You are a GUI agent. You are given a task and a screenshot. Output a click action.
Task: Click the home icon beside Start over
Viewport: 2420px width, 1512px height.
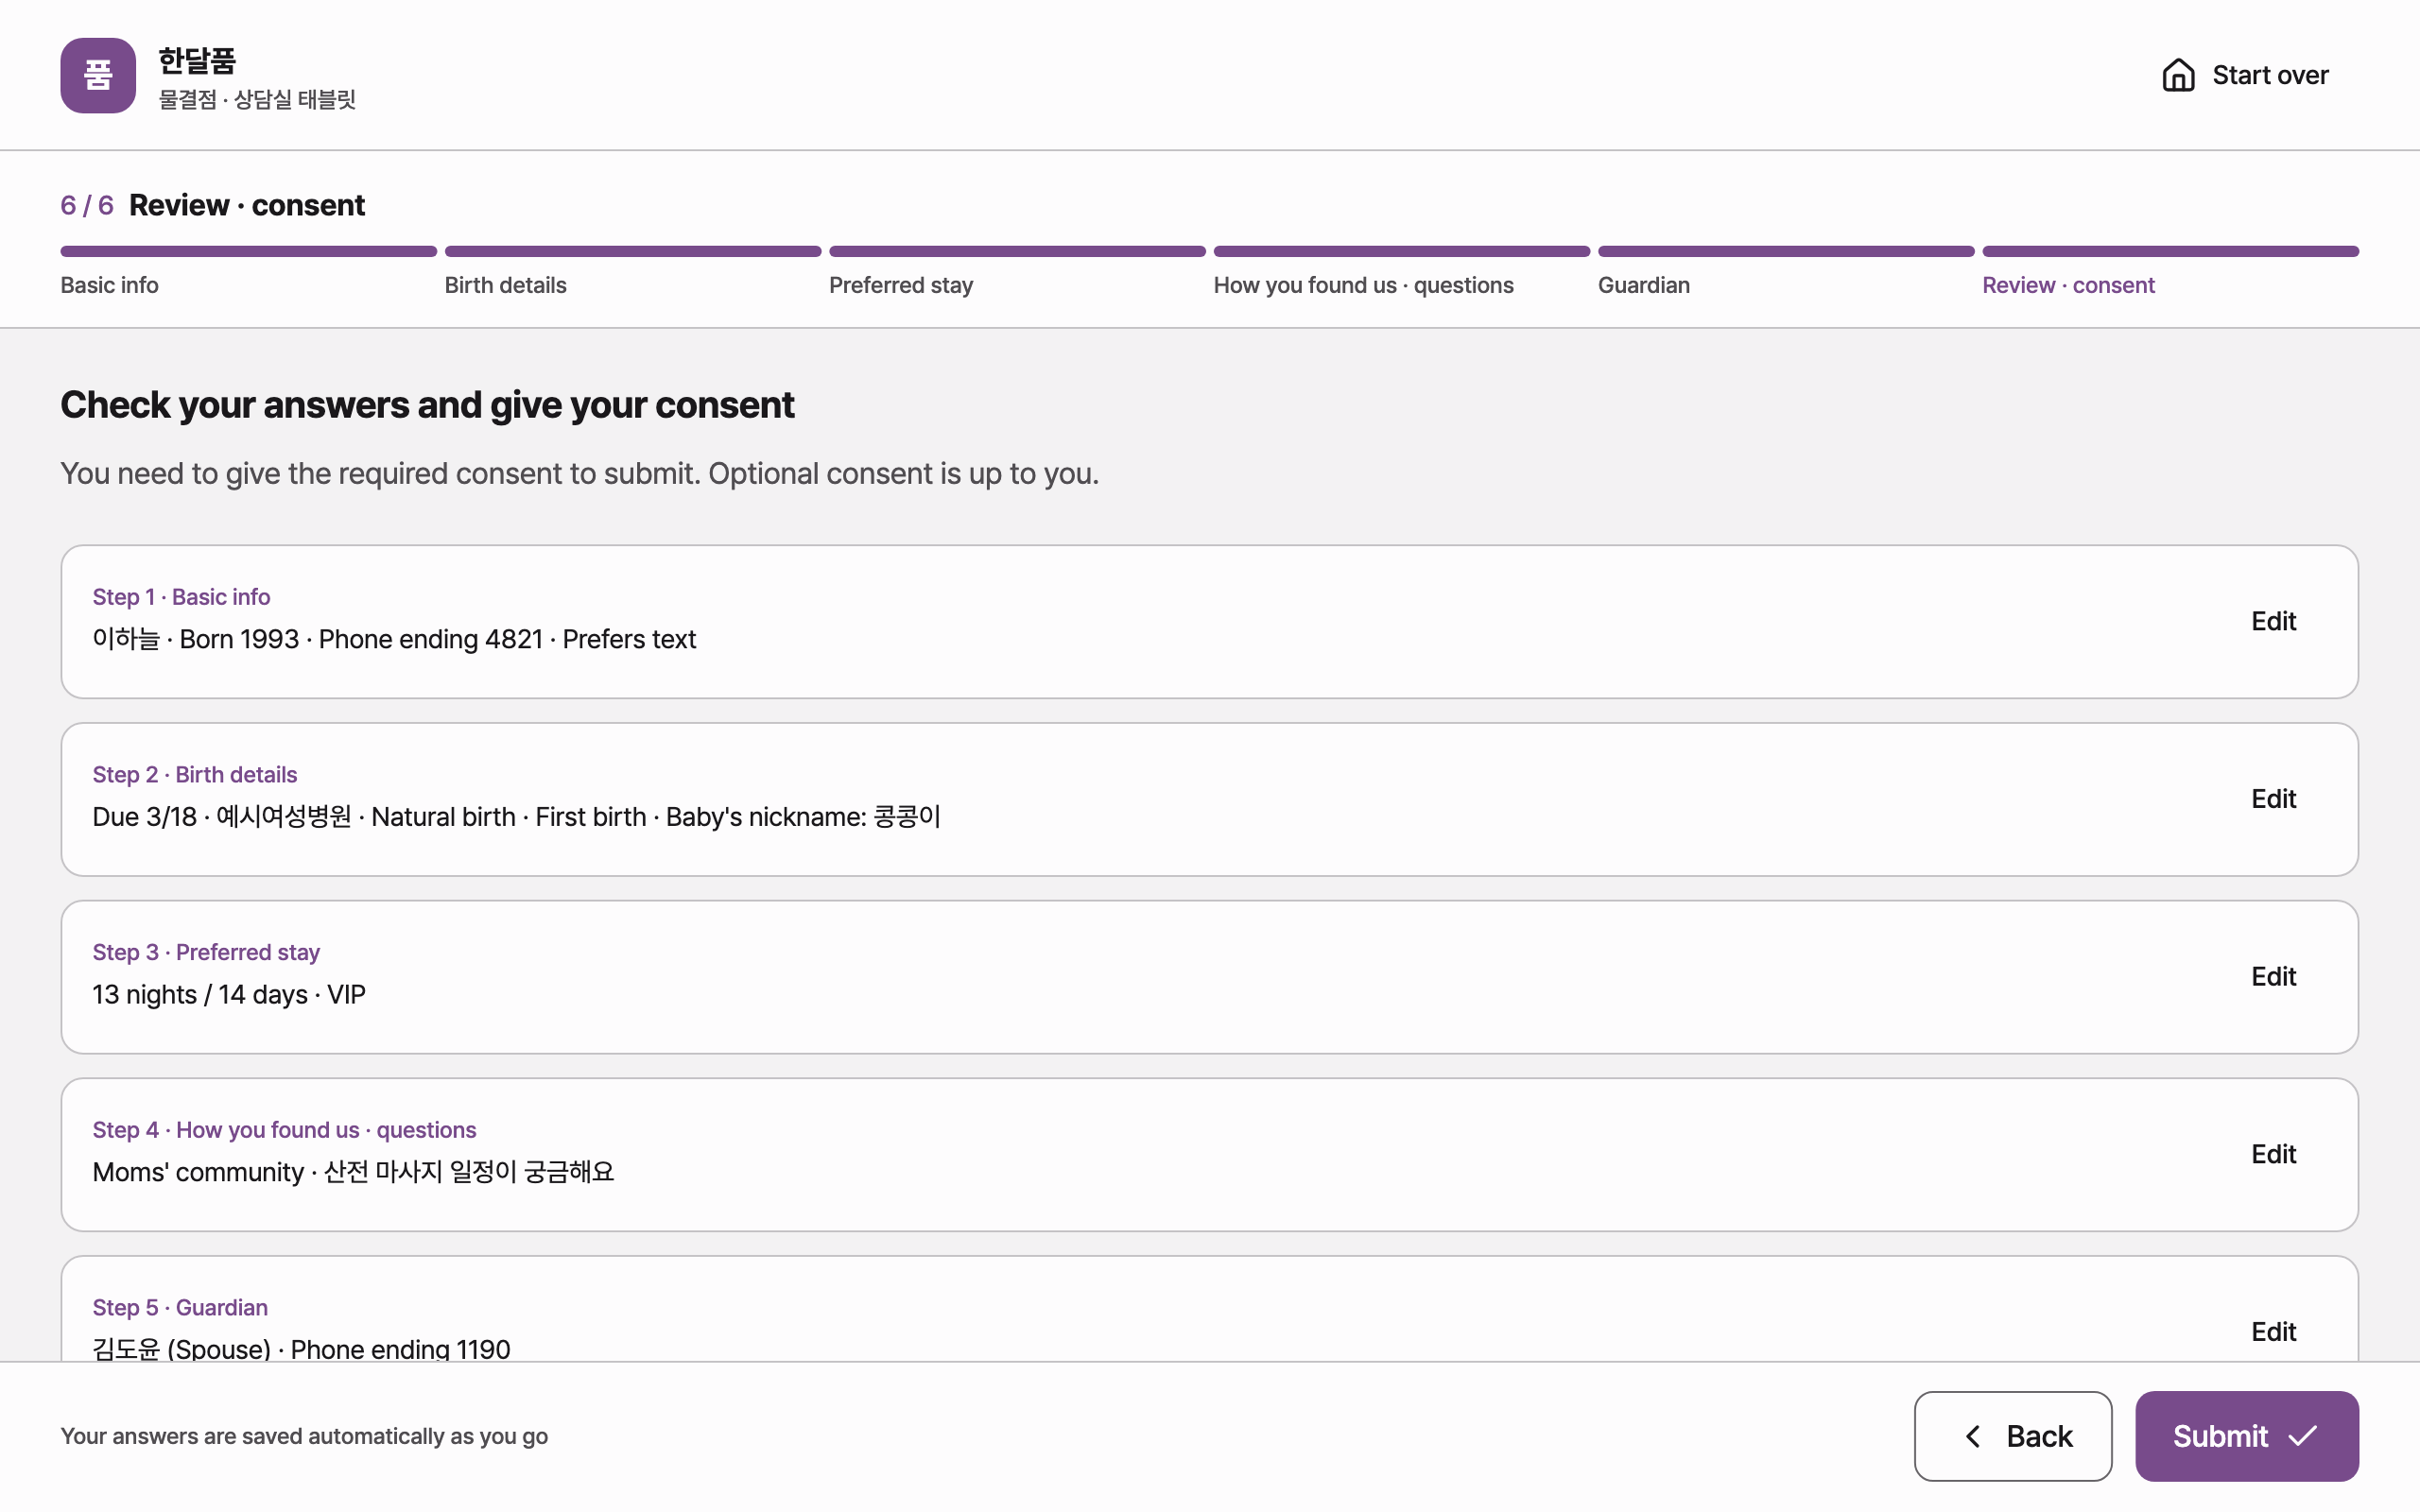(2178, 75)
